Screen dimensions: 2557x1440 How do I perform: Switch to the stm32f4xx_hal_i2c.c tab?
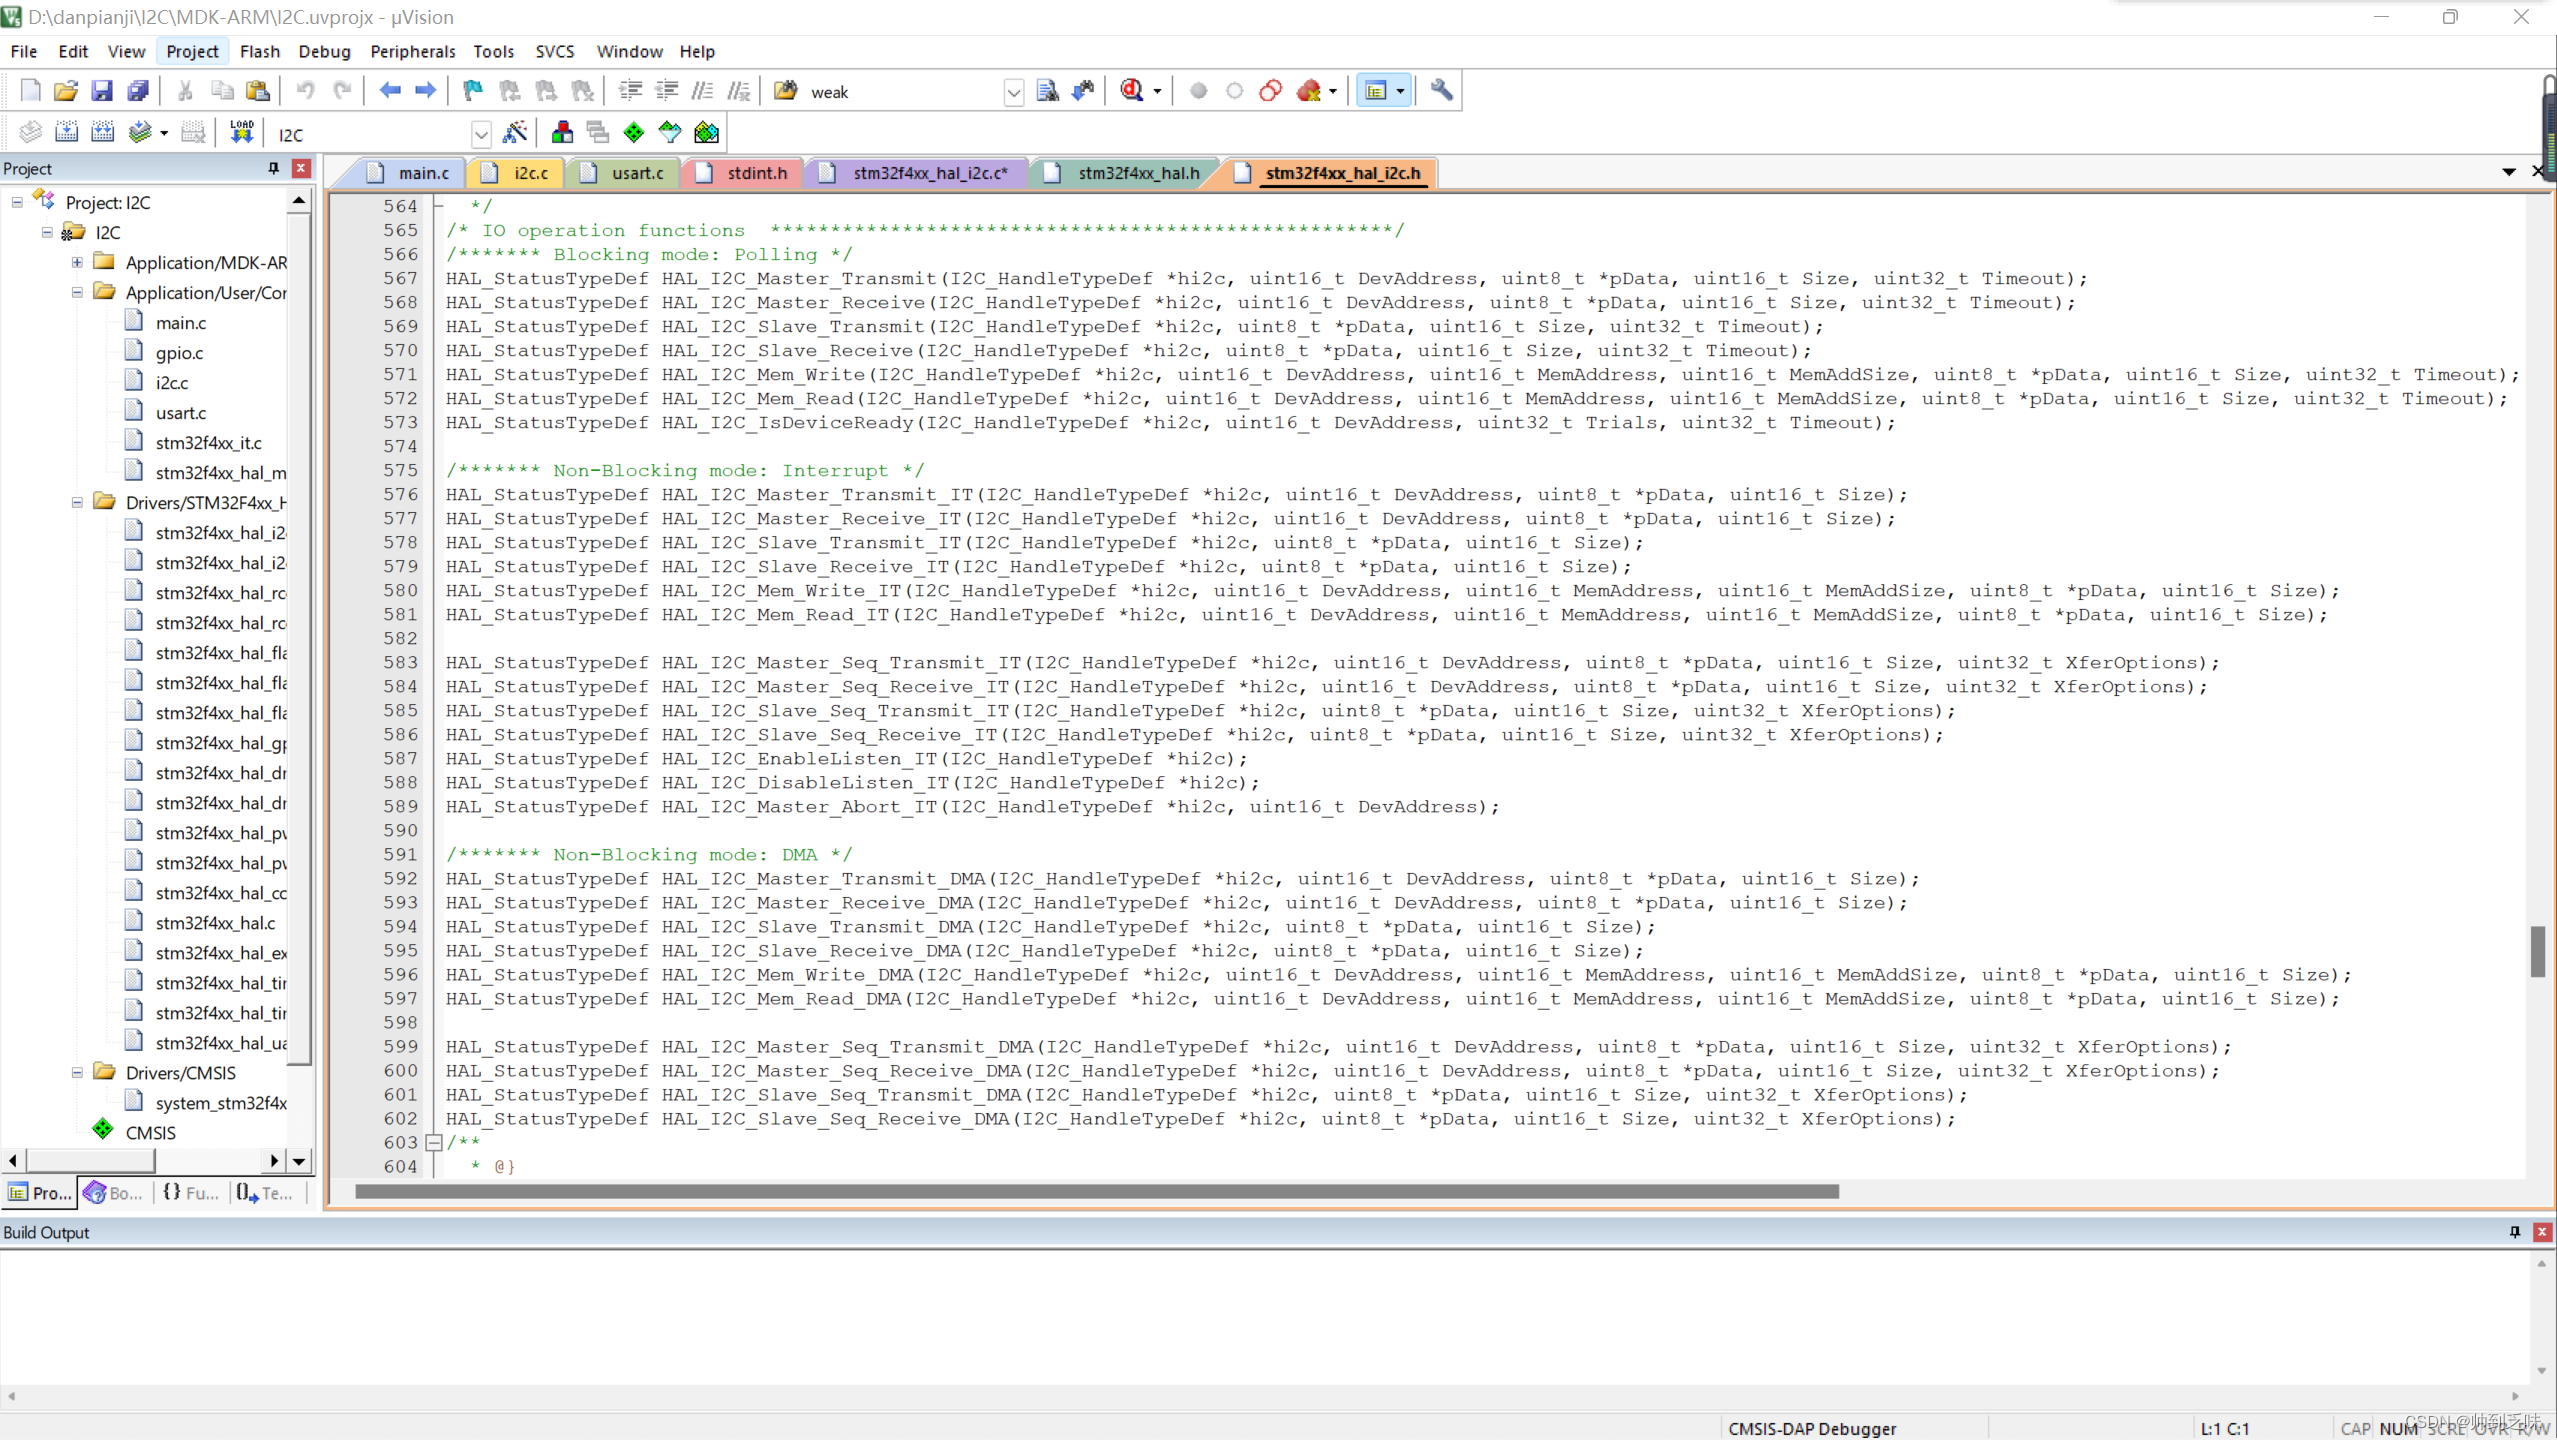(929, 173)
